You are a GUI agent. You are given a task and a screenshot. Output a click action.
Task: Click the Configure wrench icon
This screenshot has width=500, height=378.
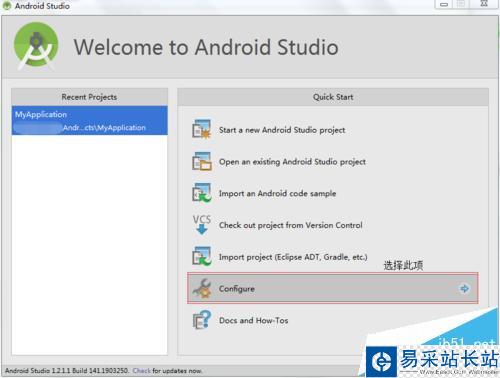click(x=202, y=288)
